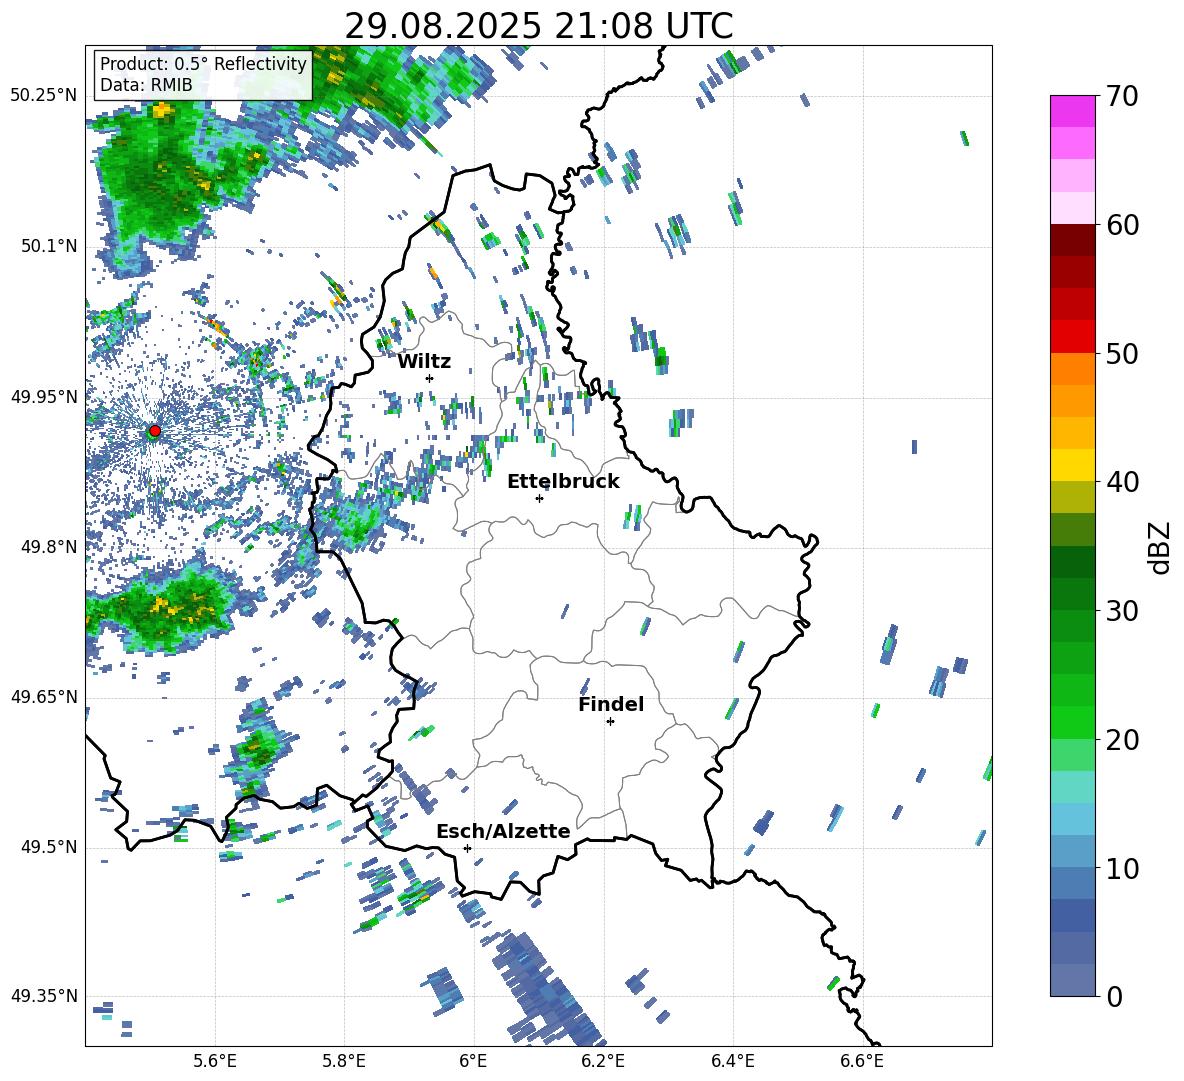Click the Product: 0.5° Reflectivity text

point(203,64)
